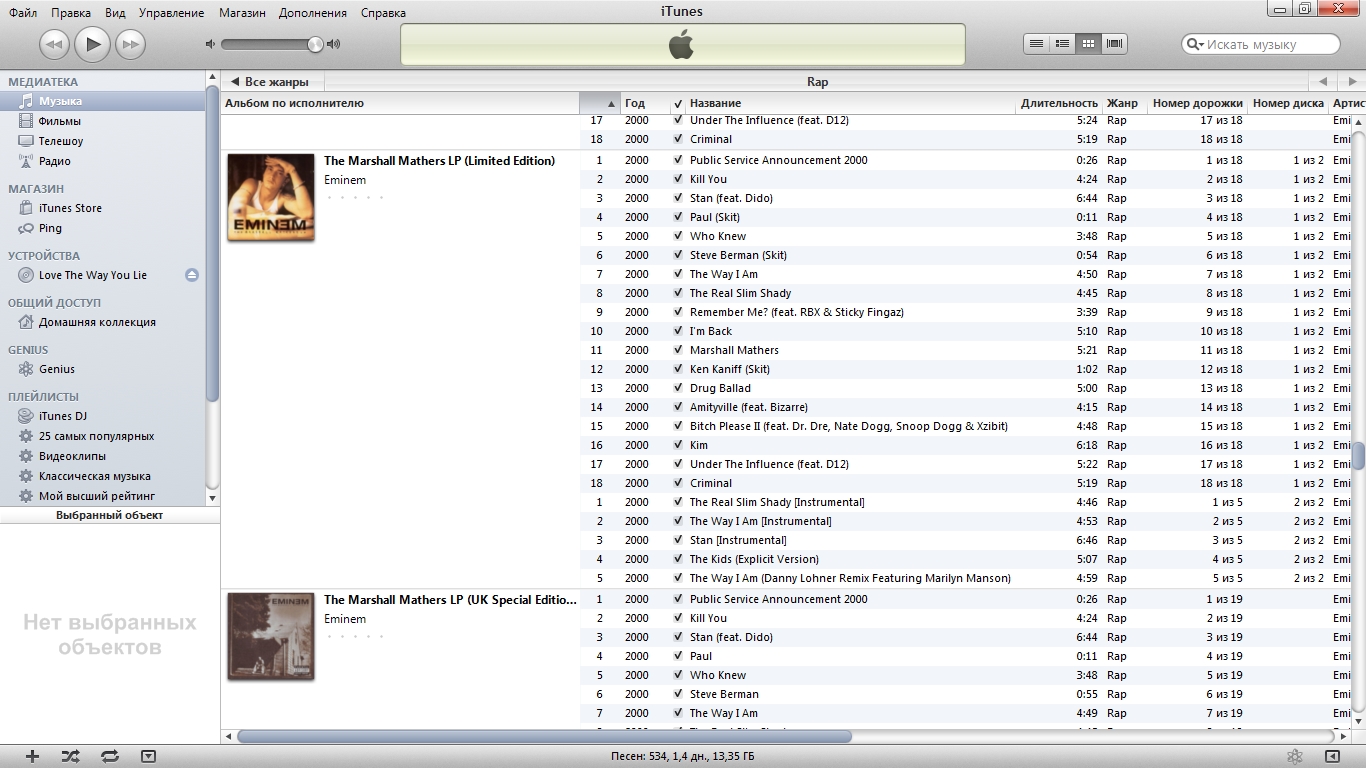This screenshot has width=1366, height=768.
Task: Click the Ping icon in sidebar
Action: click(x=26, y=228)
